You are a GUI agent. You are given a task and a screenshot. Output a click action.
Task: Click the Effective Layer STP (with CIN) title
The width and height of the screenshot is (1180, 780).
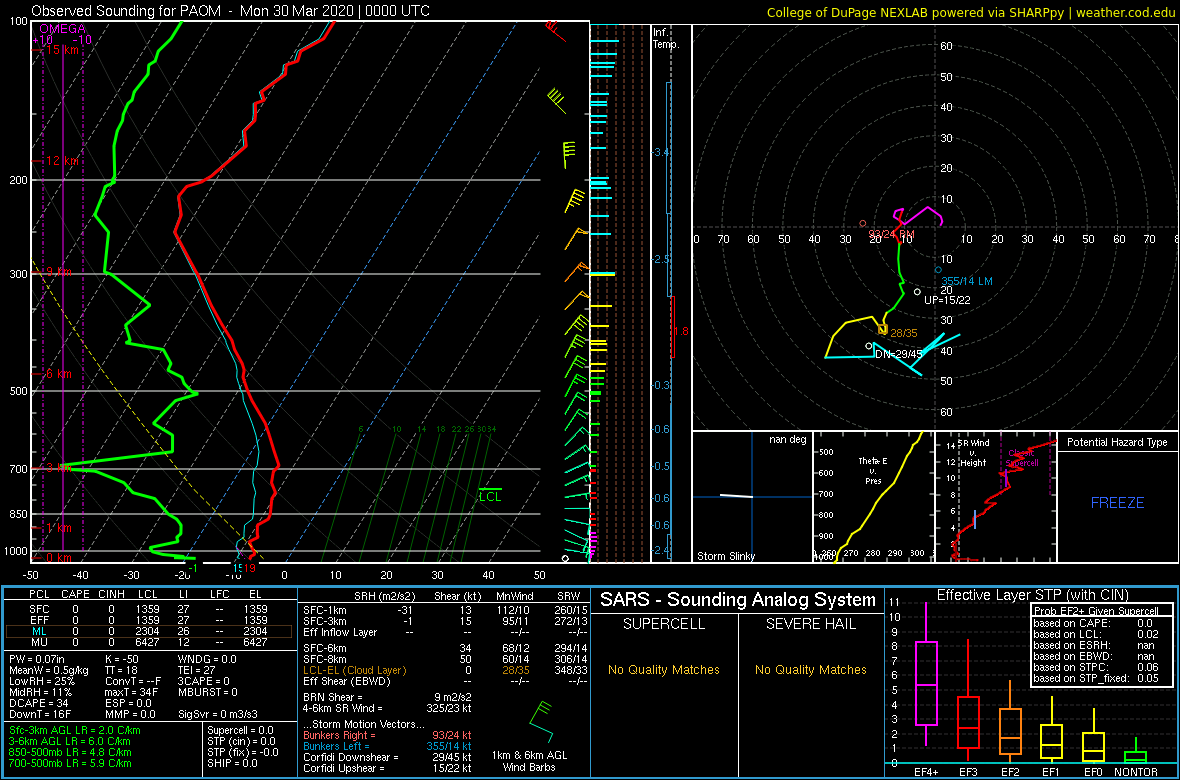(x=1031, y=596)
